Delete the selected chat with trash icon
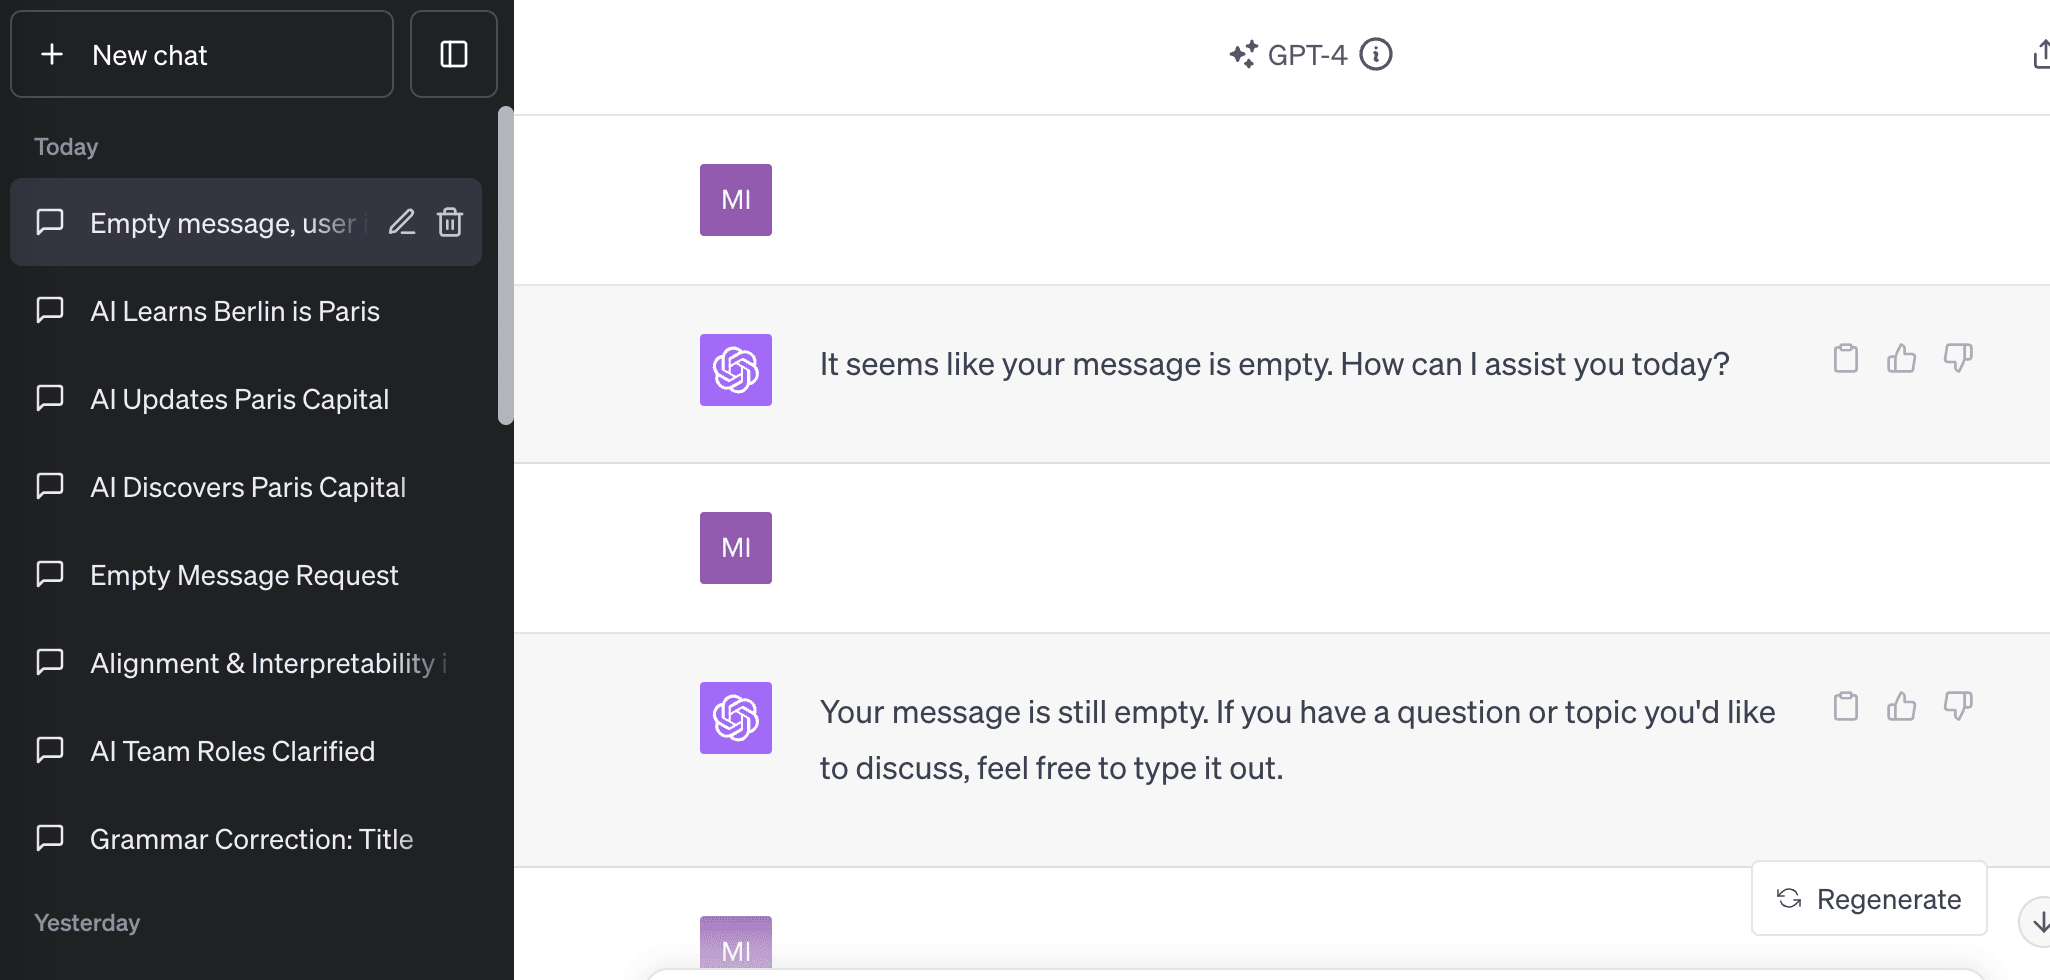 pos(450,222)
